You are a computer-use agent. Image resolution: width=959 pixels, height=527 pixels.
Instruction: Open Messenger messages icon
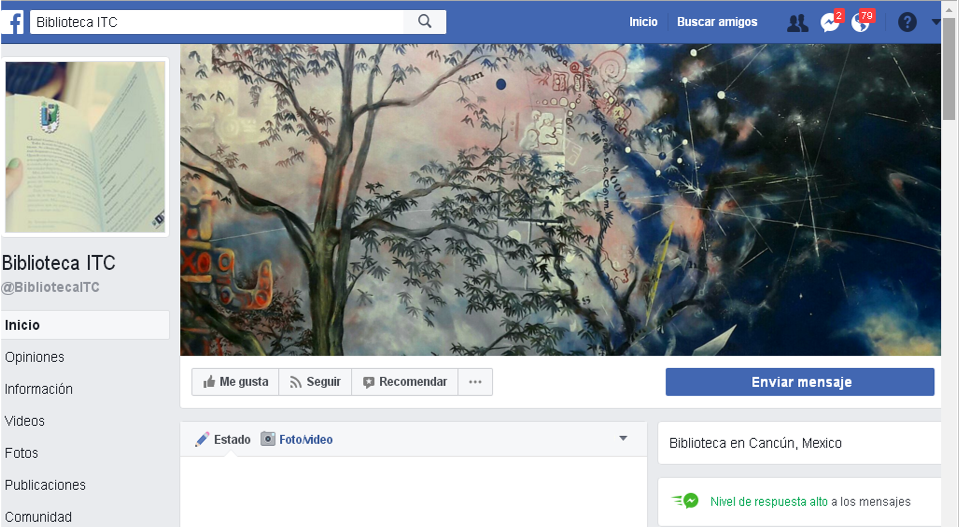click(x=830, y=23)
